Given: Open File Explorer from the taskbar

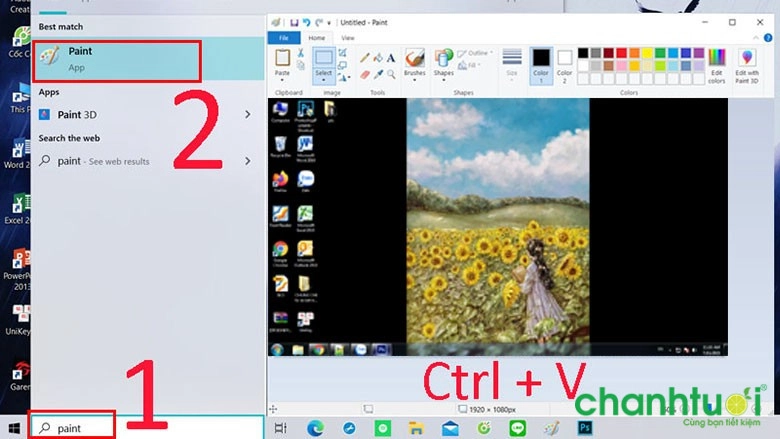Looking at the screenshot, I should 416,428.
